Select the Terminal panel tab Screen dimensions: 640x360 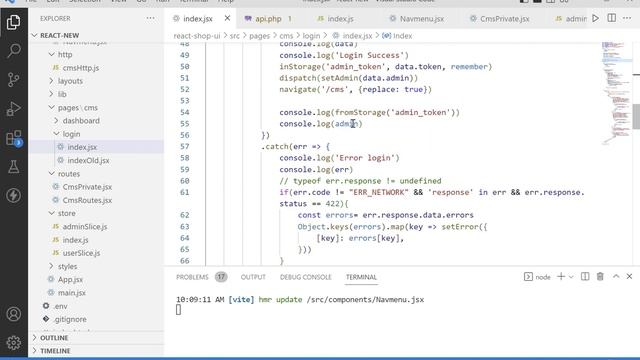point(361,277)
